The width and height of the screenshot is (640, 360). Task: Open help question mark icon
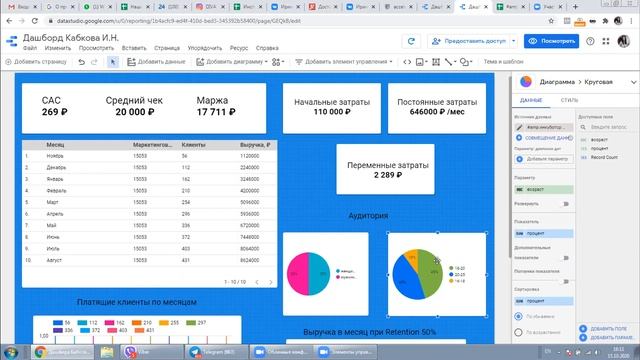click(x=590, y=41)
